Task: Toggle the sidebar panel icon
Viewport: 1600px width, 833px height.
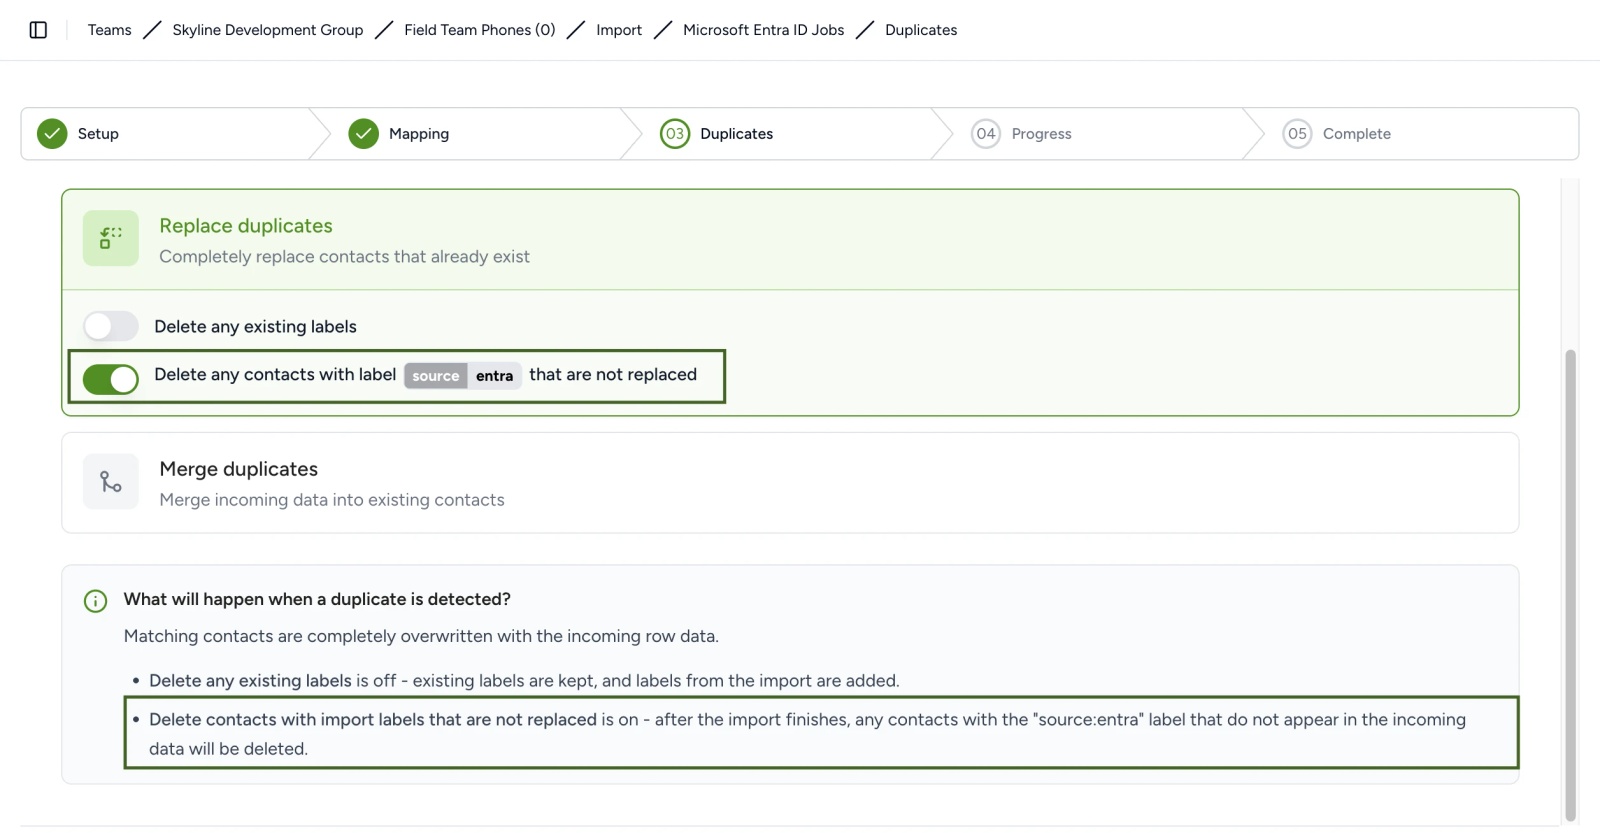Action: point(38,30)
